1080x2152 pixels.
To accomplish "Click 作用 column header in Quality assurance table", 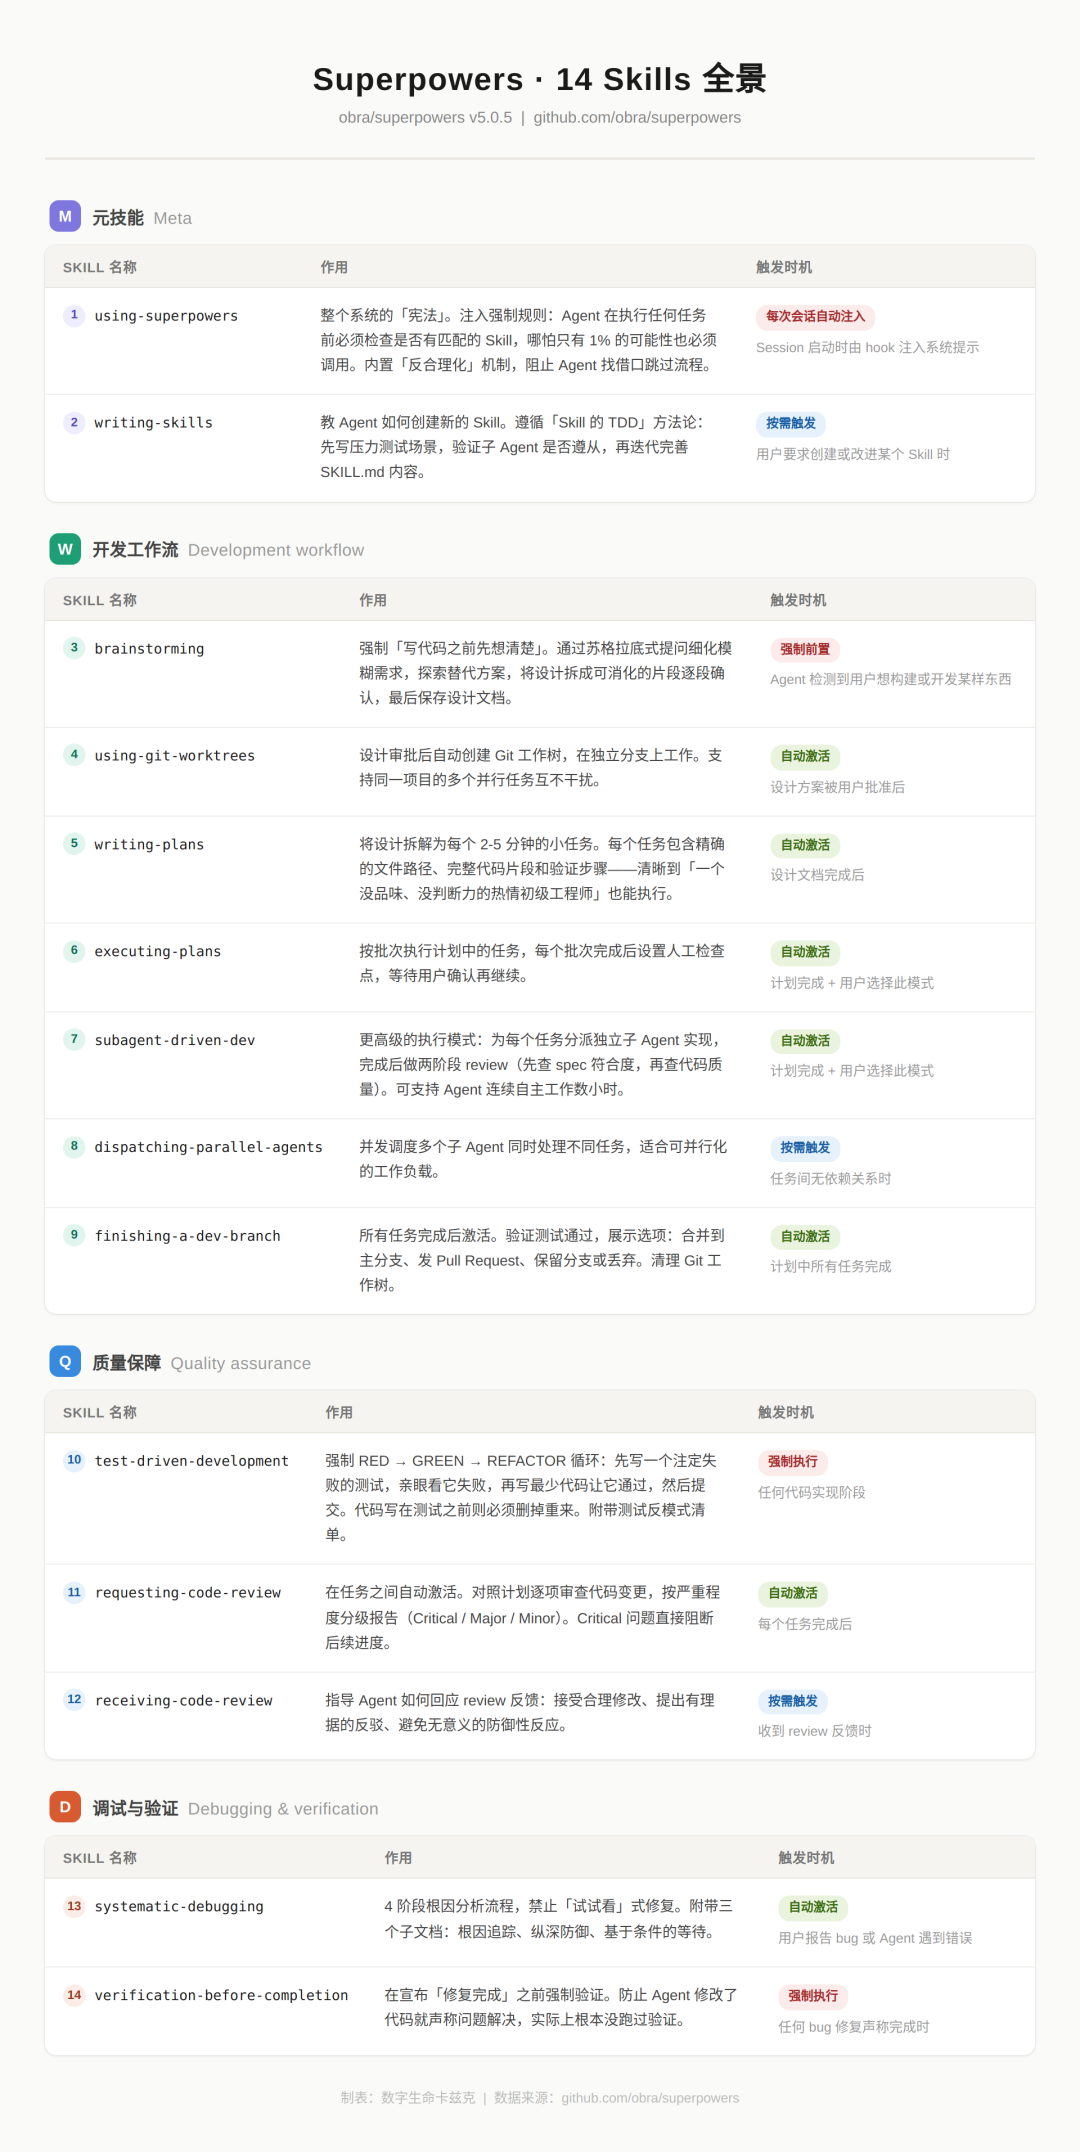I will click(339, 1412).
